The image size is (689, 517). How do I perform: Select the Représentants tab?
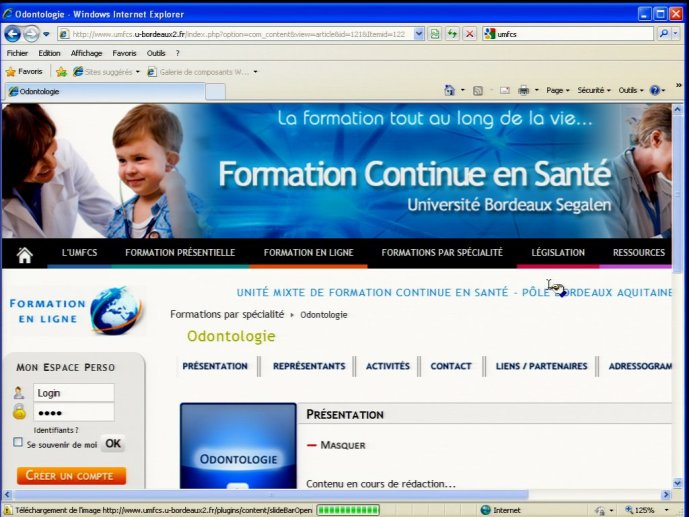point(309,366)
